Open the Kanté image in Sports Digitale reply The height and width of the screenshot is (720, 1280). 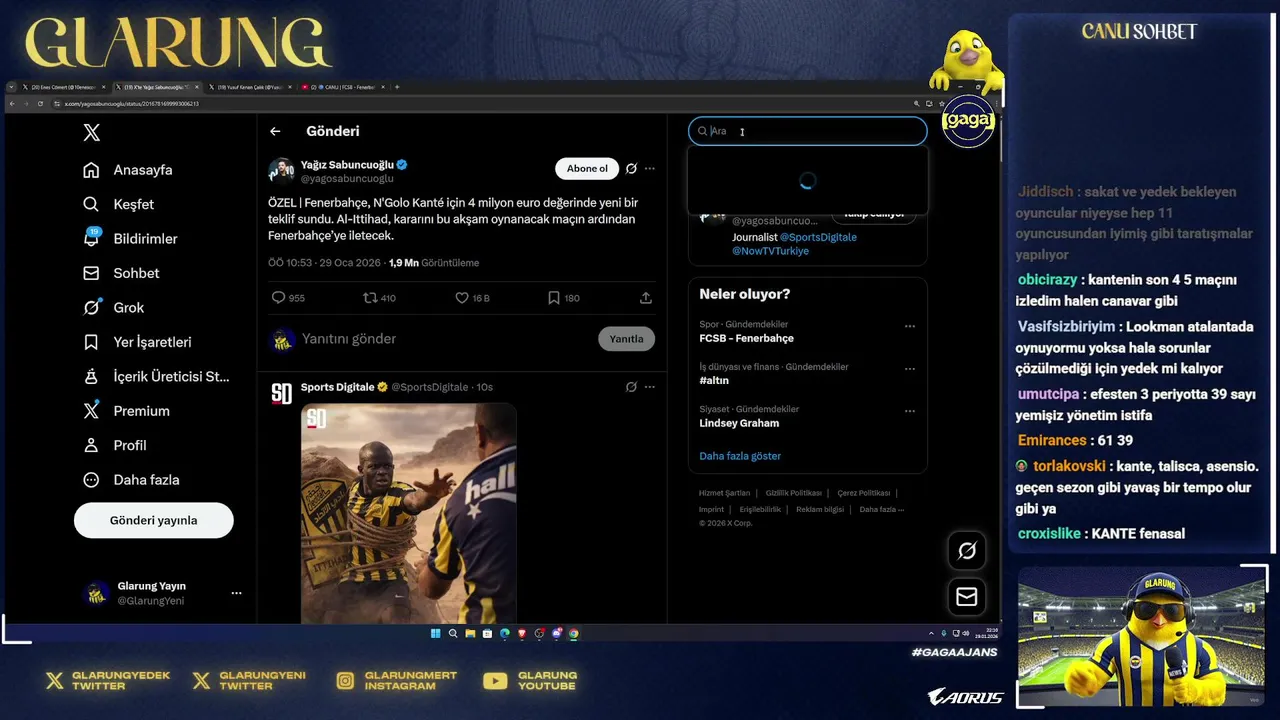408,513
